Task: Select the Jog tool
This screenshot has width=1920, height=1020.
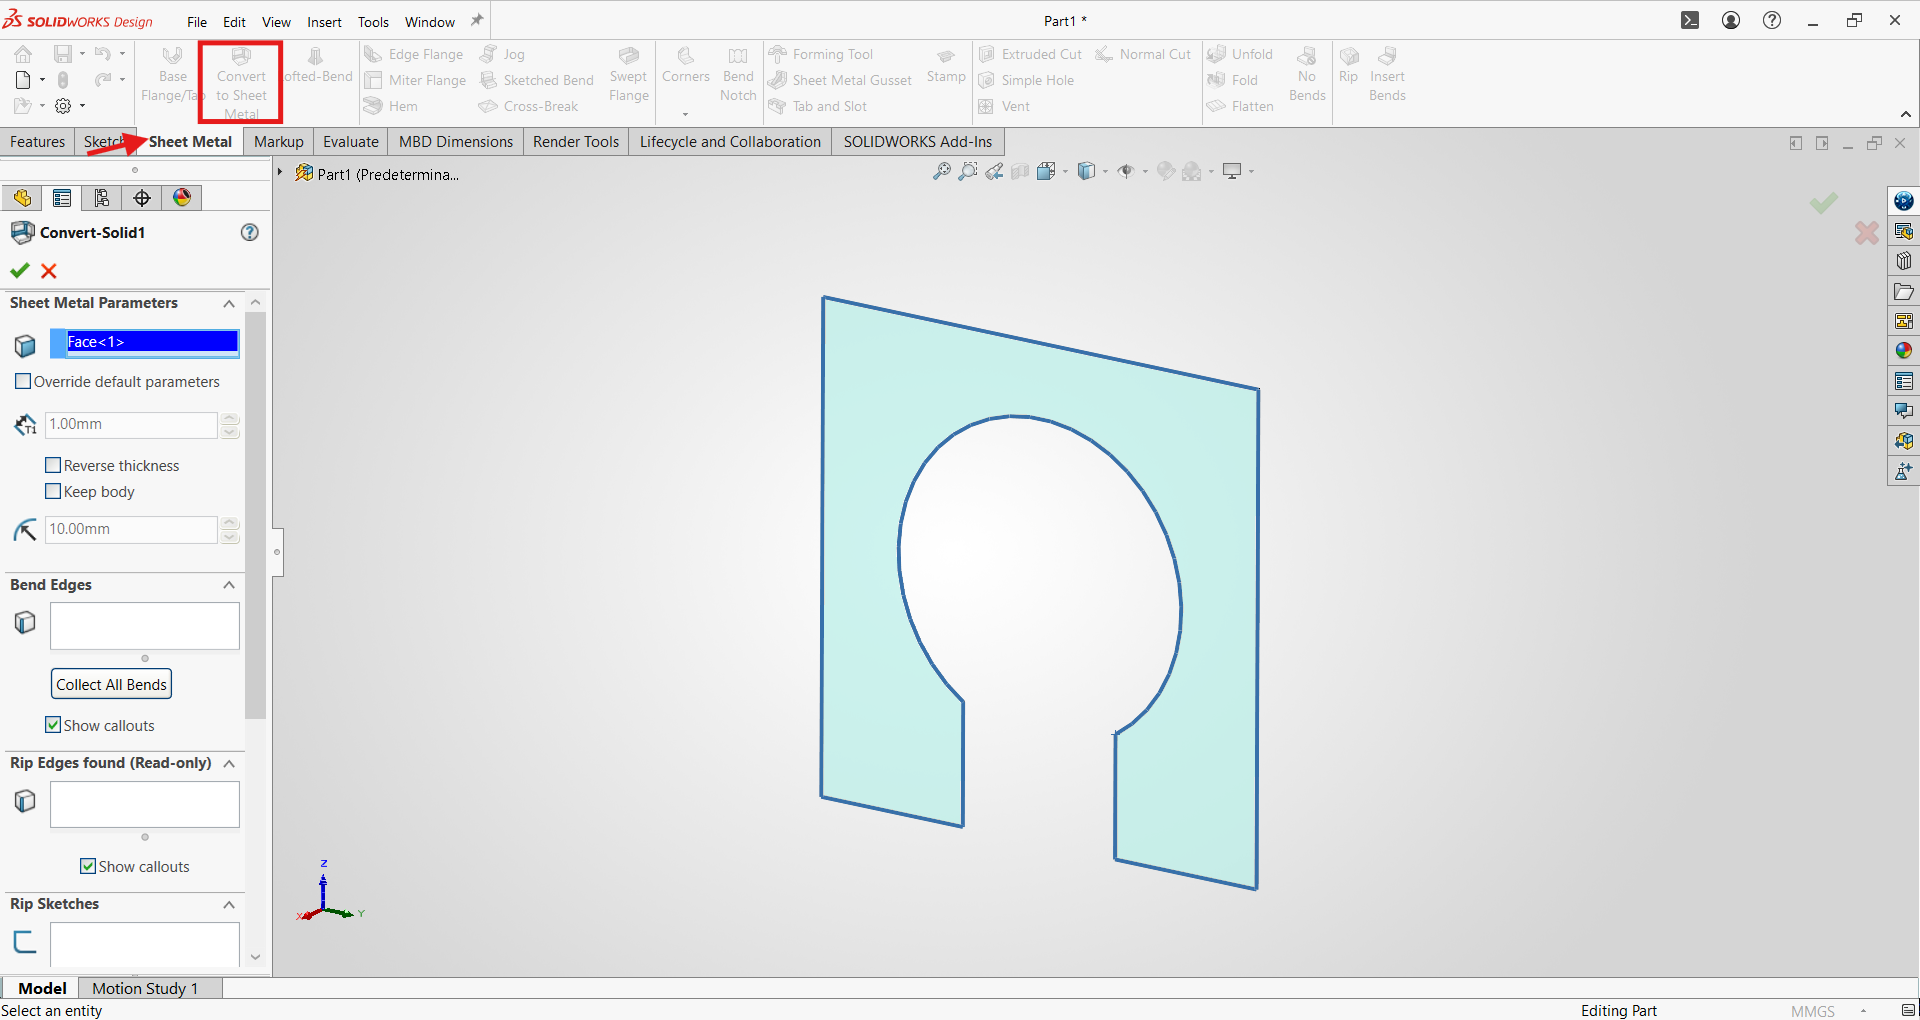Action: pyautogui.click(x=503, y=54)
